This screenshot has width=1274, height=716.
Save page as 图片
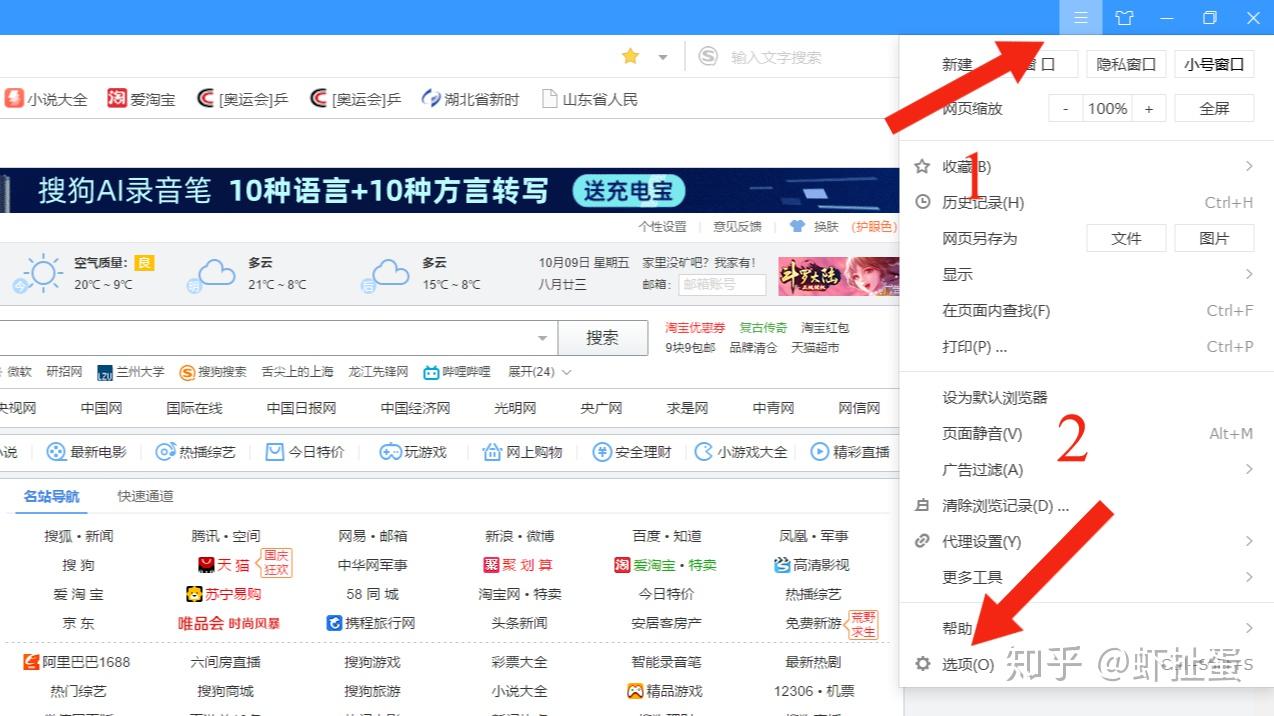[x=1214, y=238]
